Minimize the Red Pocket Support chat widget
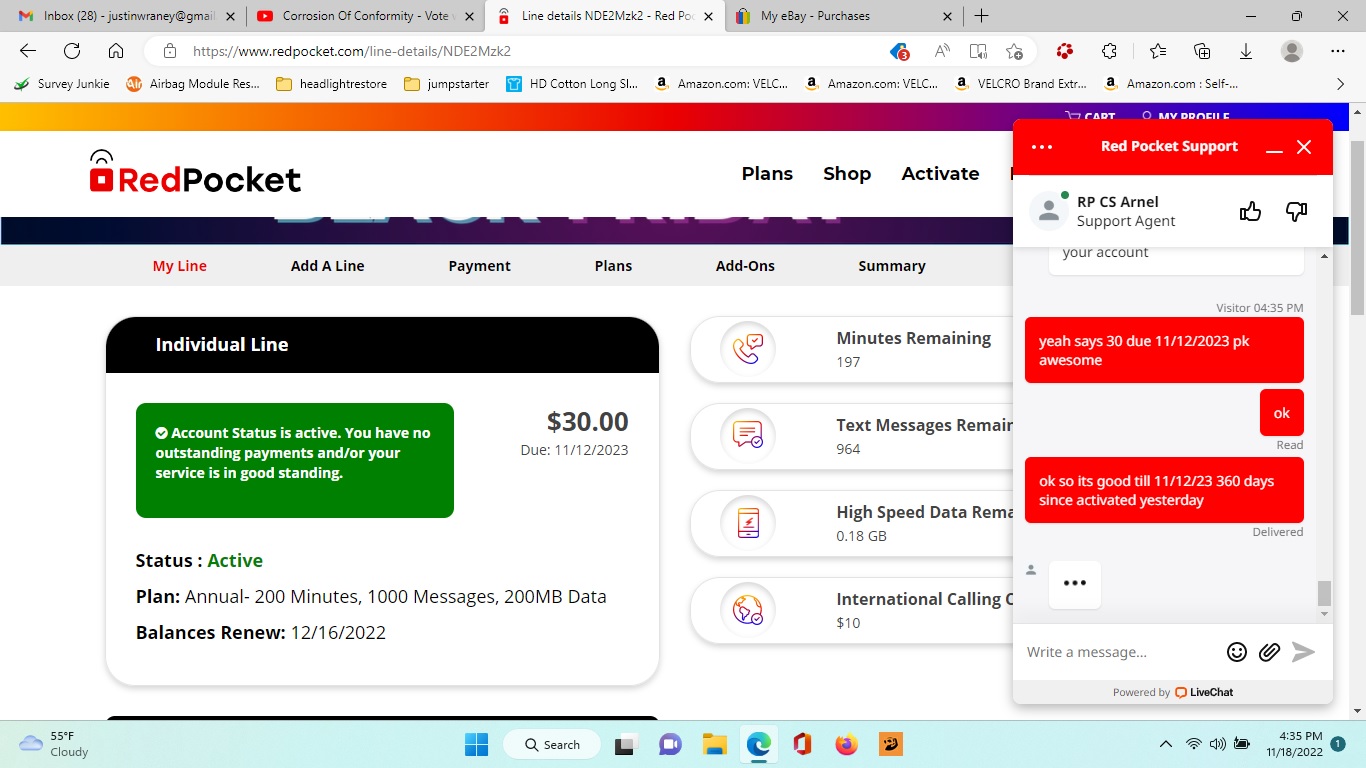 click(x=1274, y=148)
